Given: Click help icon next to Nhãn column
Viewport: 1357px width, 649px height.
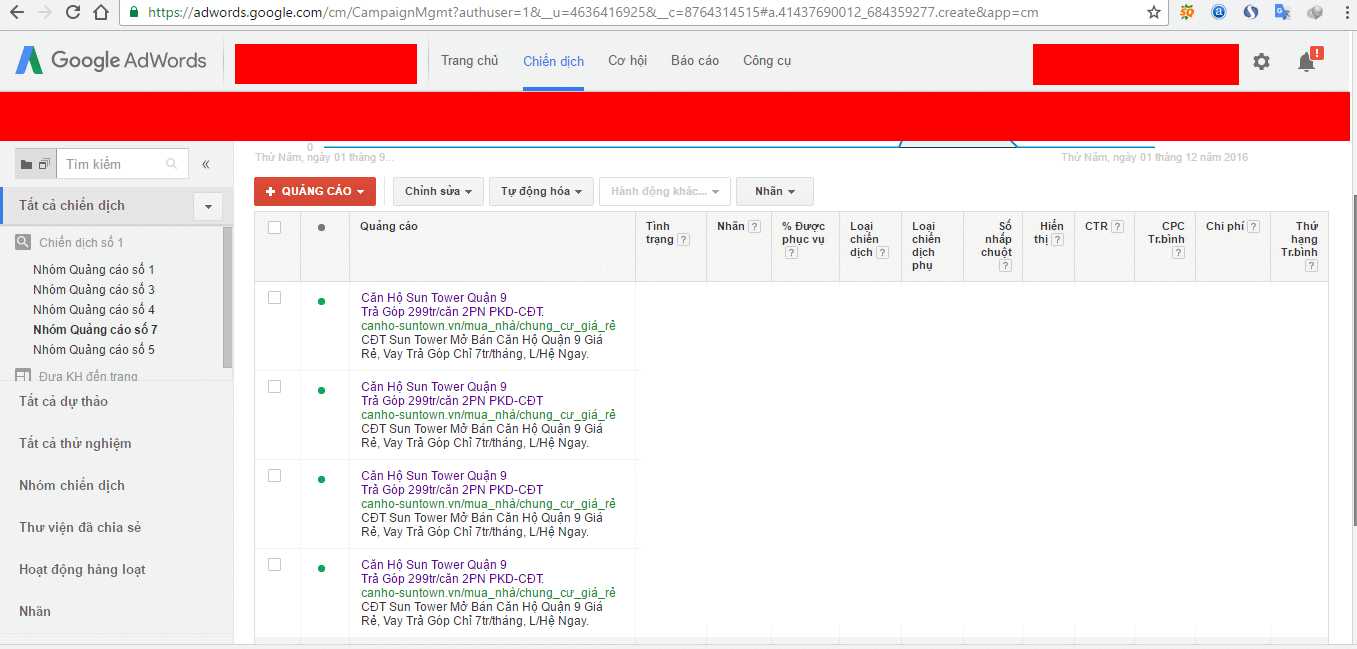Looking at the screenshot, I should (754, 226).
